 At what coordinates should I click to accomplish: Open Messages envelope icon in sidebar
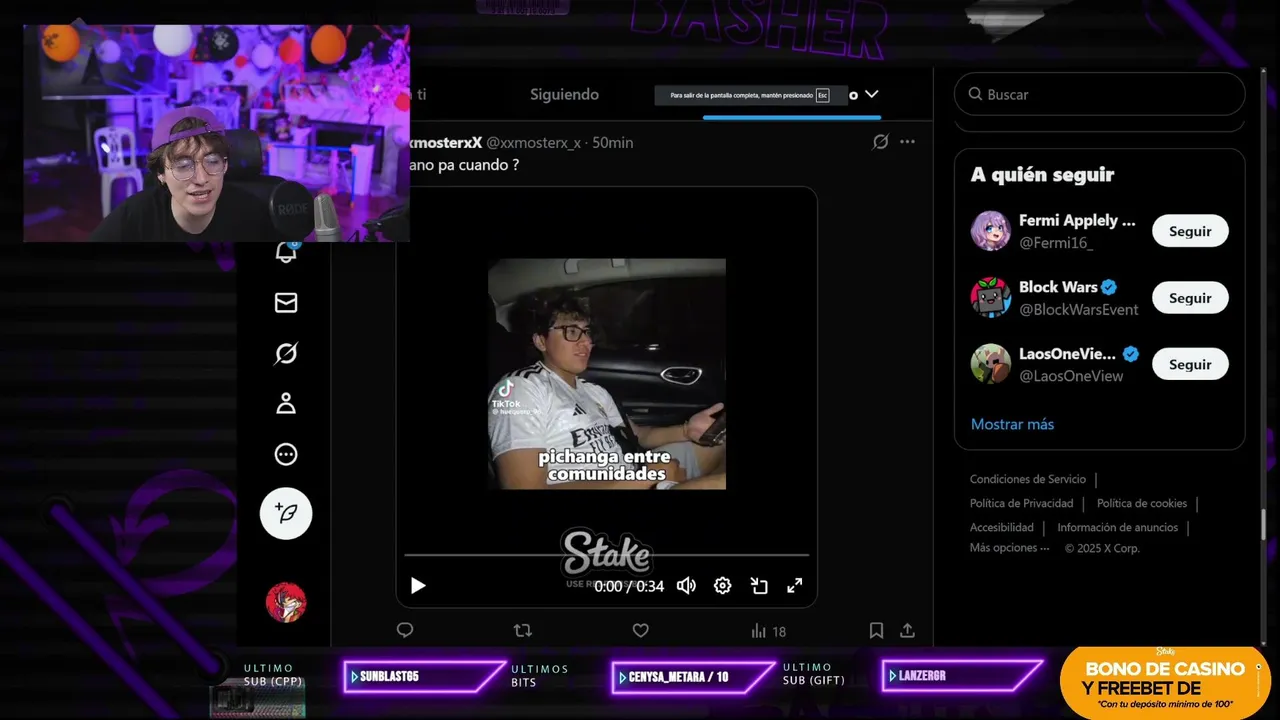[x=286, y=302]
